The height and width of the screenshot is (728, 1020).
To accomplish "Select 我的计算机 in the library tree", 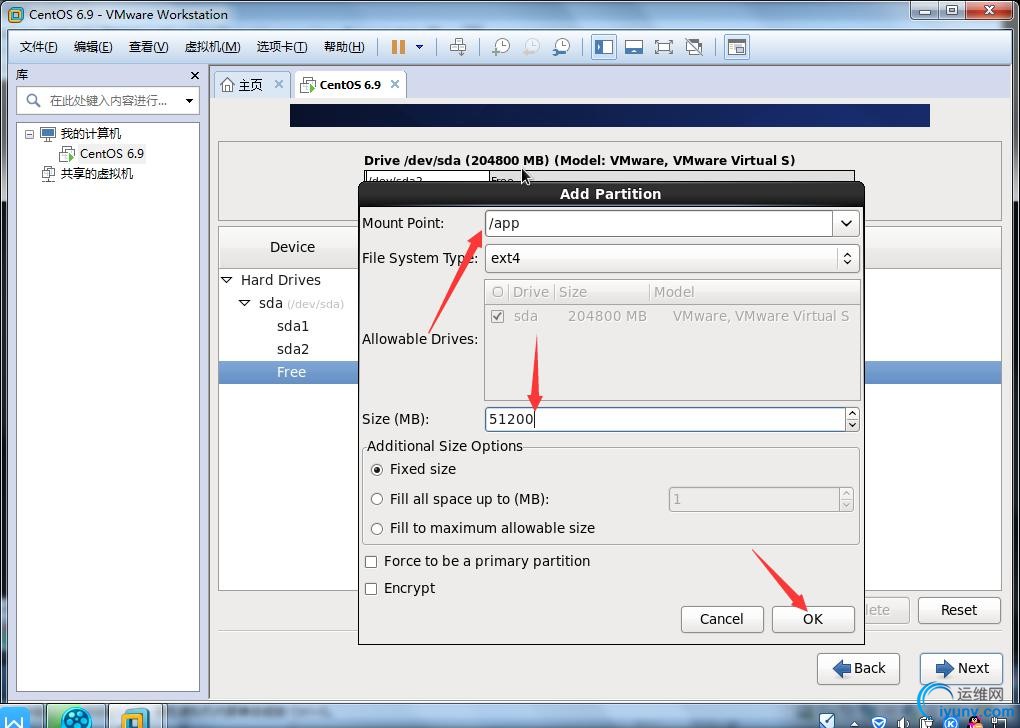I will (90, 134).
